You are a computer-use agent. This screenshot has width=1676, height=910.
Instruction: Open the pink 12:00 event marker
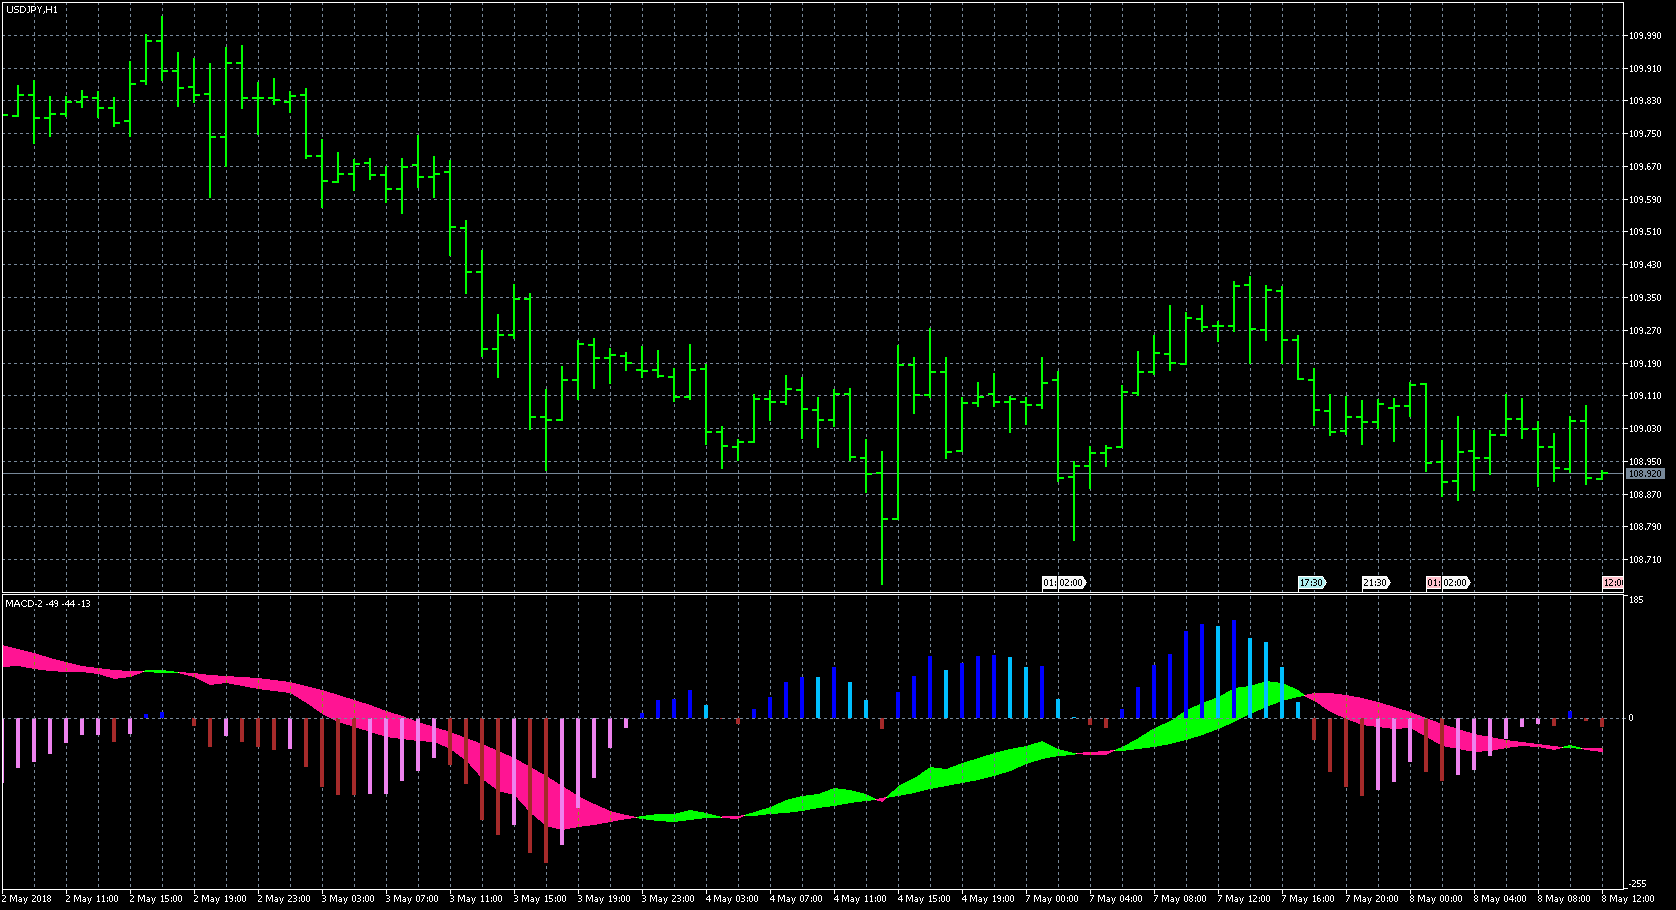tap(1613, 583)
